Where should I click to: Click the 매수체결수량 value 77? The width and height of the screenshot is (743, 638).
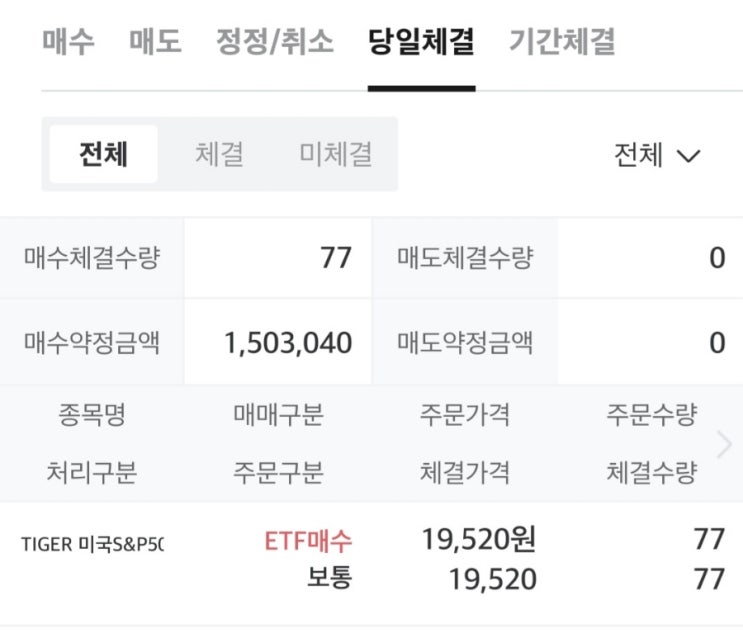tap(336, 258)
